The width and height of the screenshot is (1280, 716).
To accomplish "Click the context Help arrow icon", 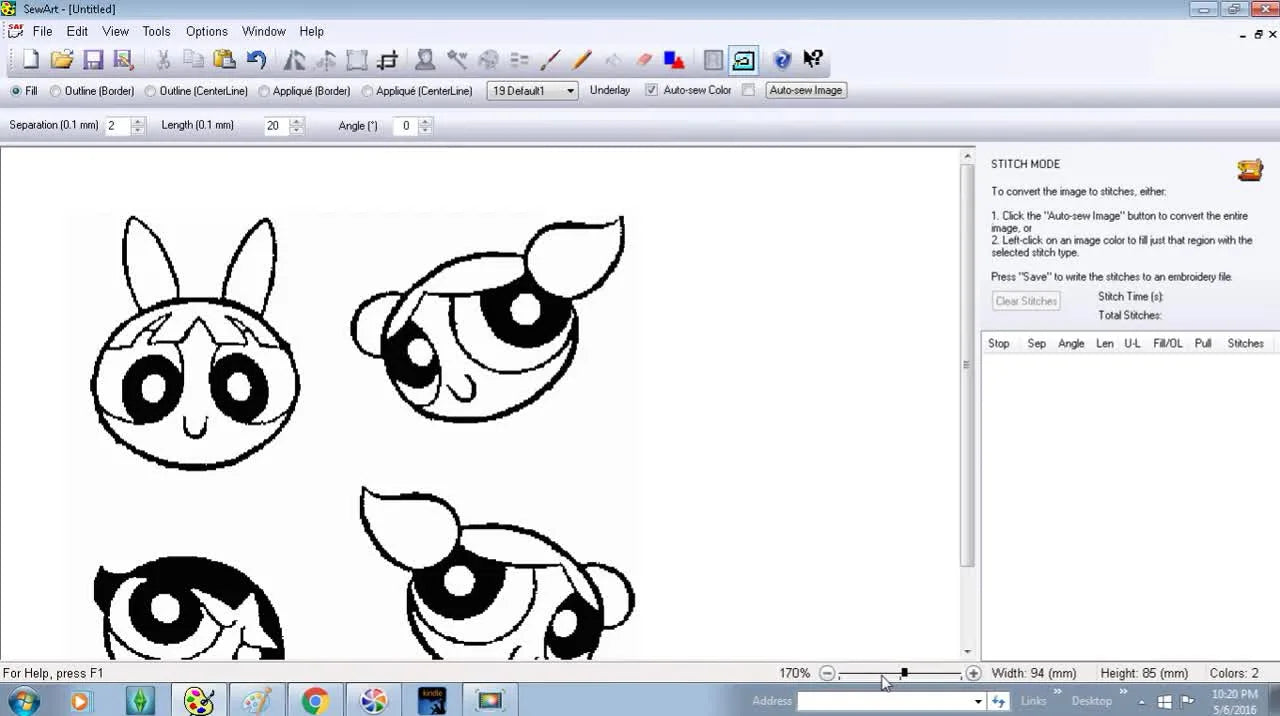I will [x=813, y=59].
